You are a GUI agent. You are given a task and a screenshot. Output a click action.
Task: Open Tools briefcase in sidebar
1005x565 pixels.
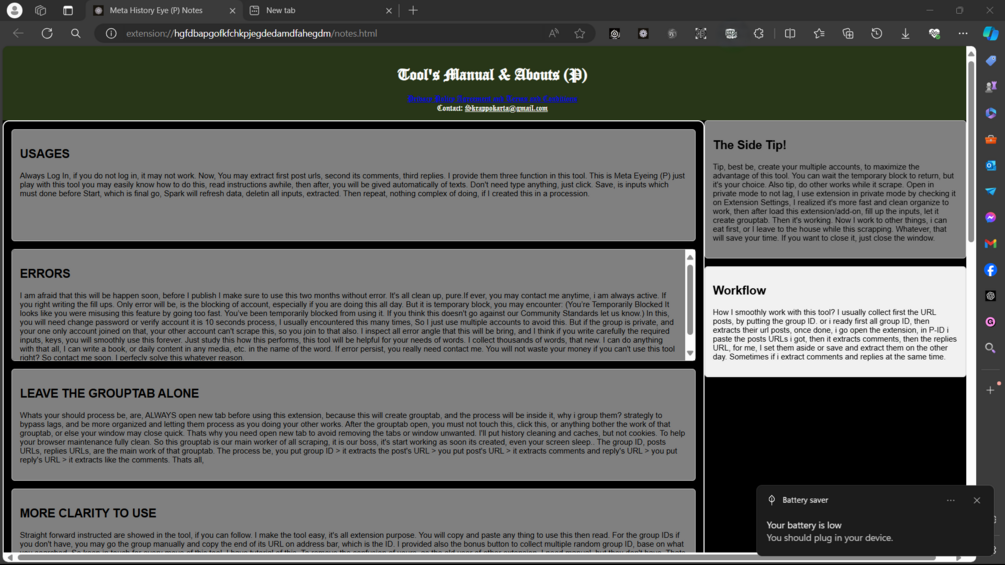click(x=990, y=139)
